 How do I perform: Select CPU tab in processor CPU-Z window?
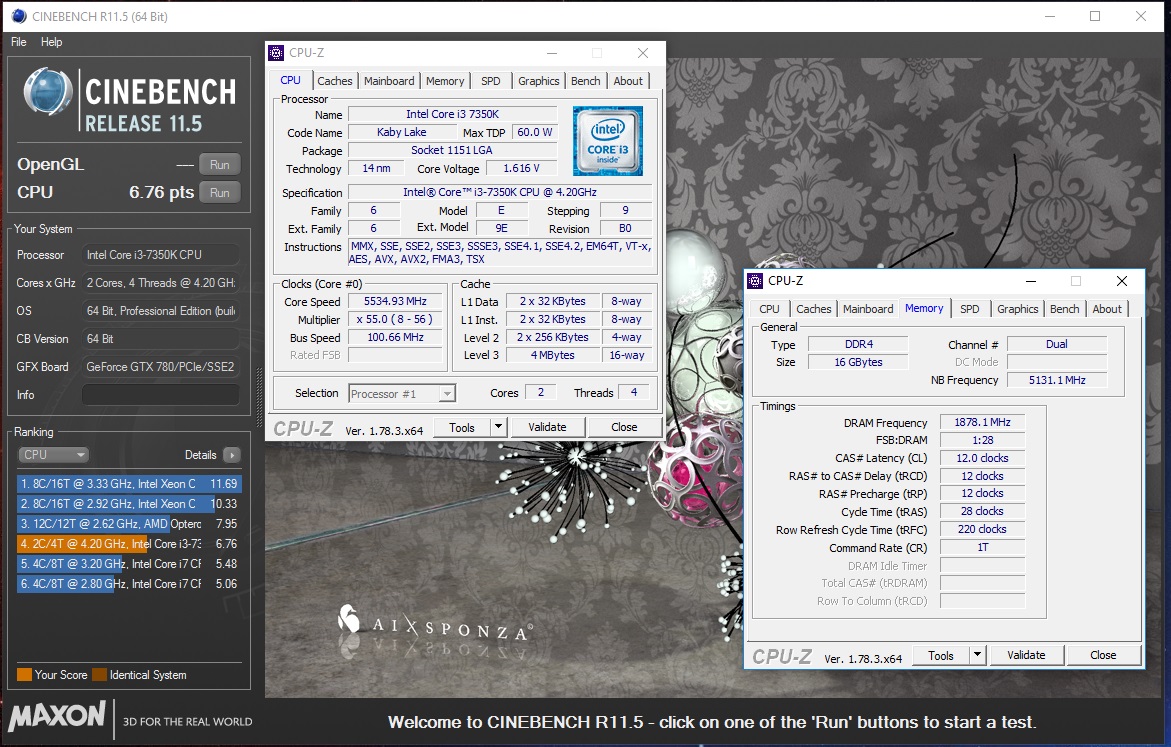click(291, 80)
